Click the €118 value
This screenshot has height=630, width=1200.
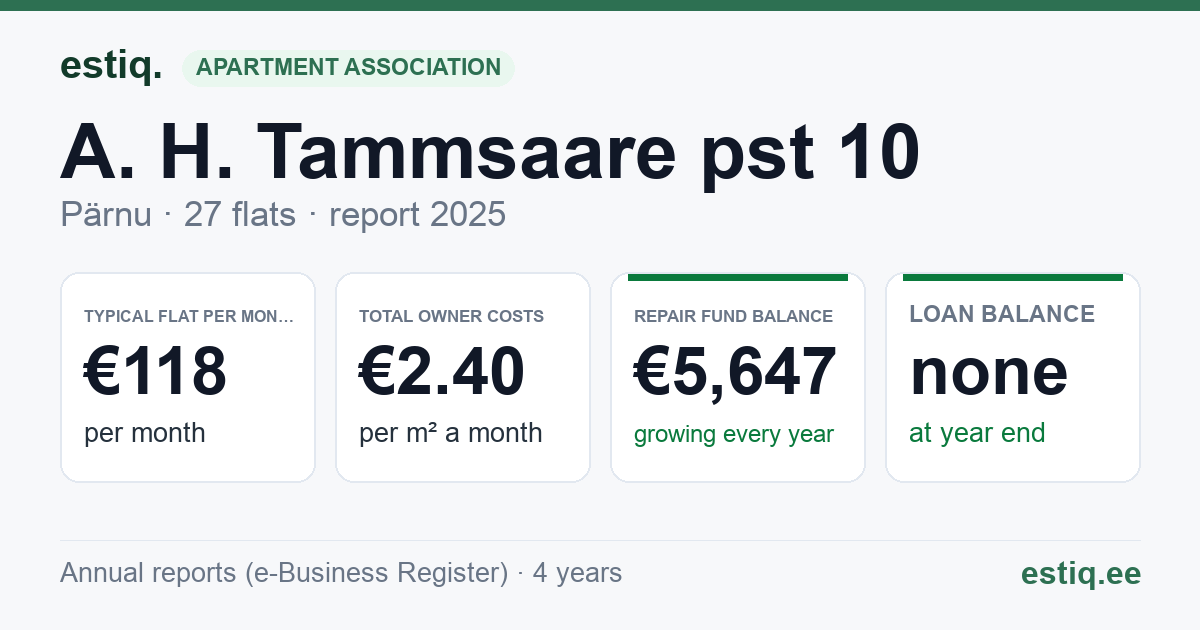pos(155,371)
